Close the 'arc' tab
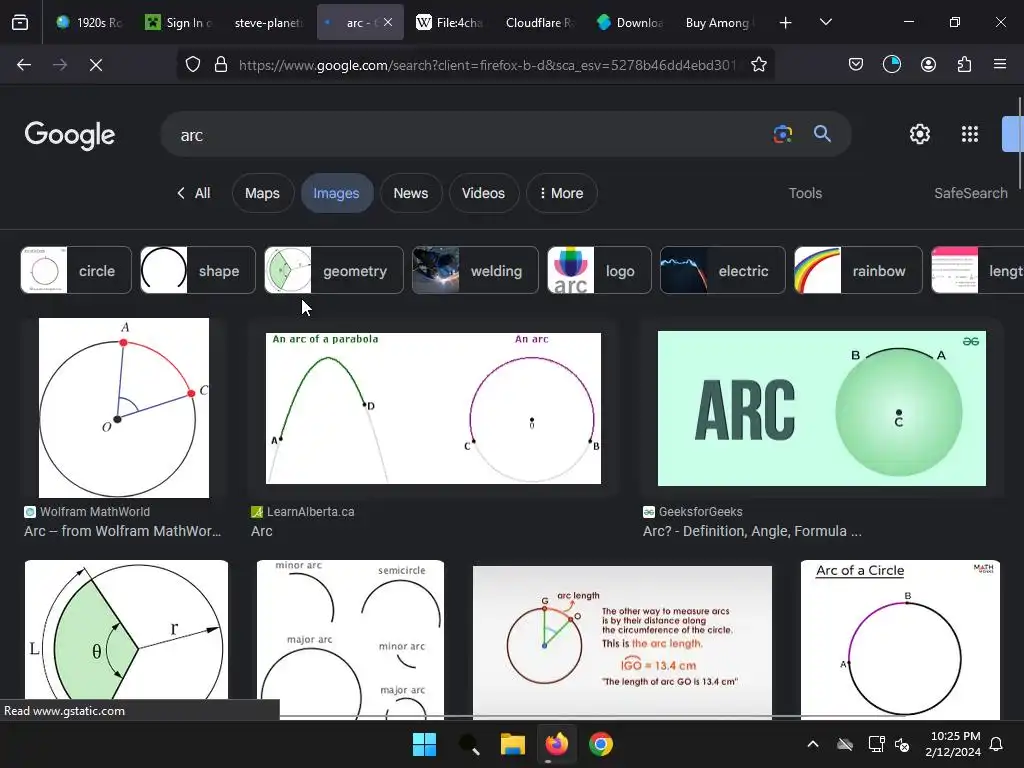 [x=388, y=22]
